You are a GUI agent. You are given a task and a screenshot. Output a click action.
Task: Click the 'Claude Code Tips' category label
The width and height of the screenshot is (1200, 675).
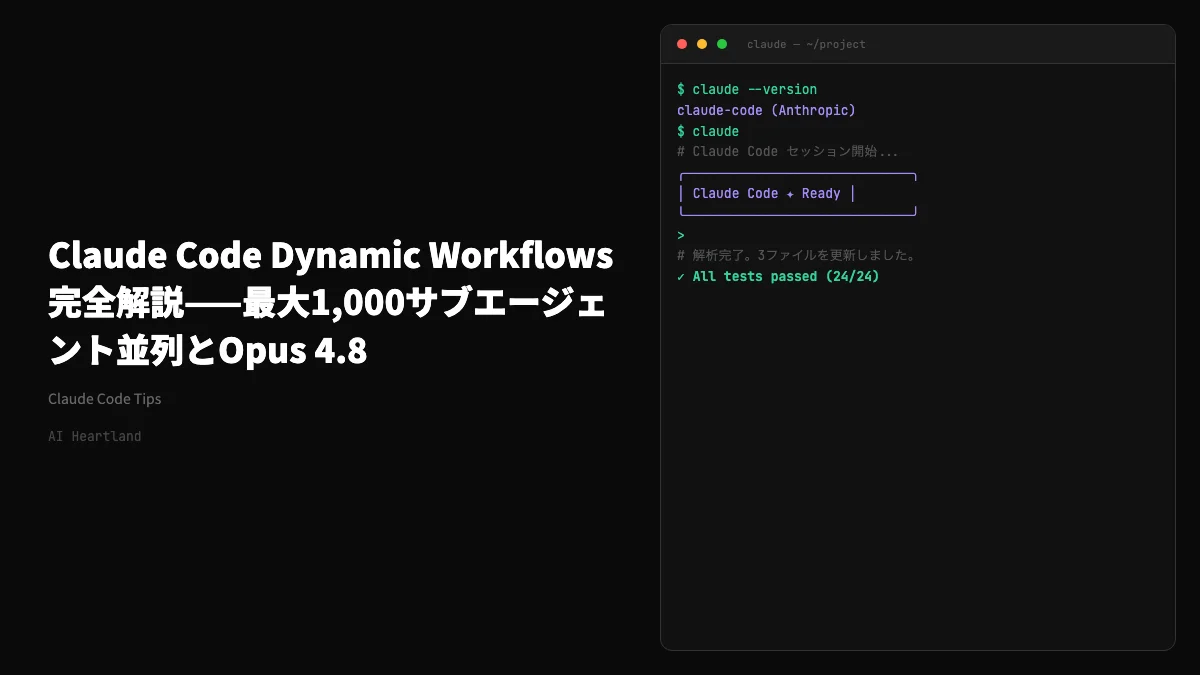pos(105,399)
